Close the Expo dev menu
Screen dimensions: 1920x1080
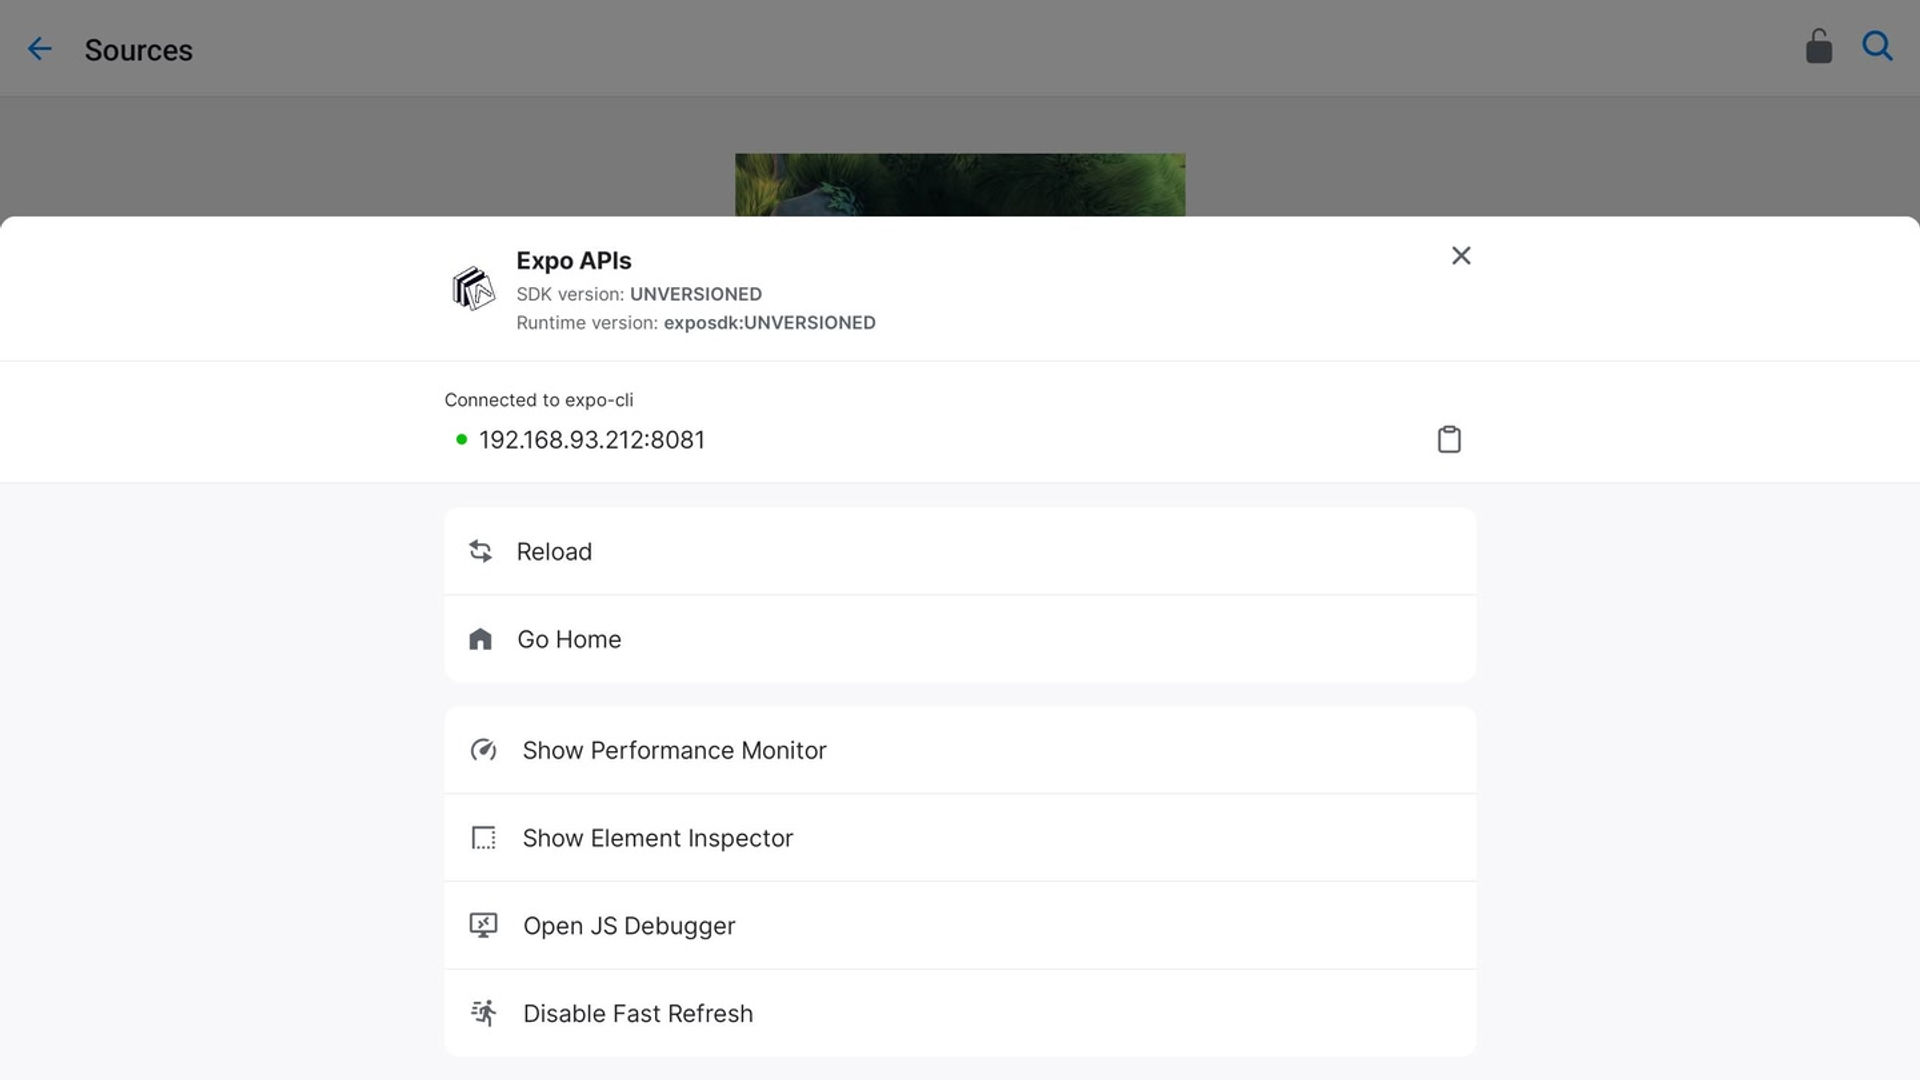tap(1461, 256)
